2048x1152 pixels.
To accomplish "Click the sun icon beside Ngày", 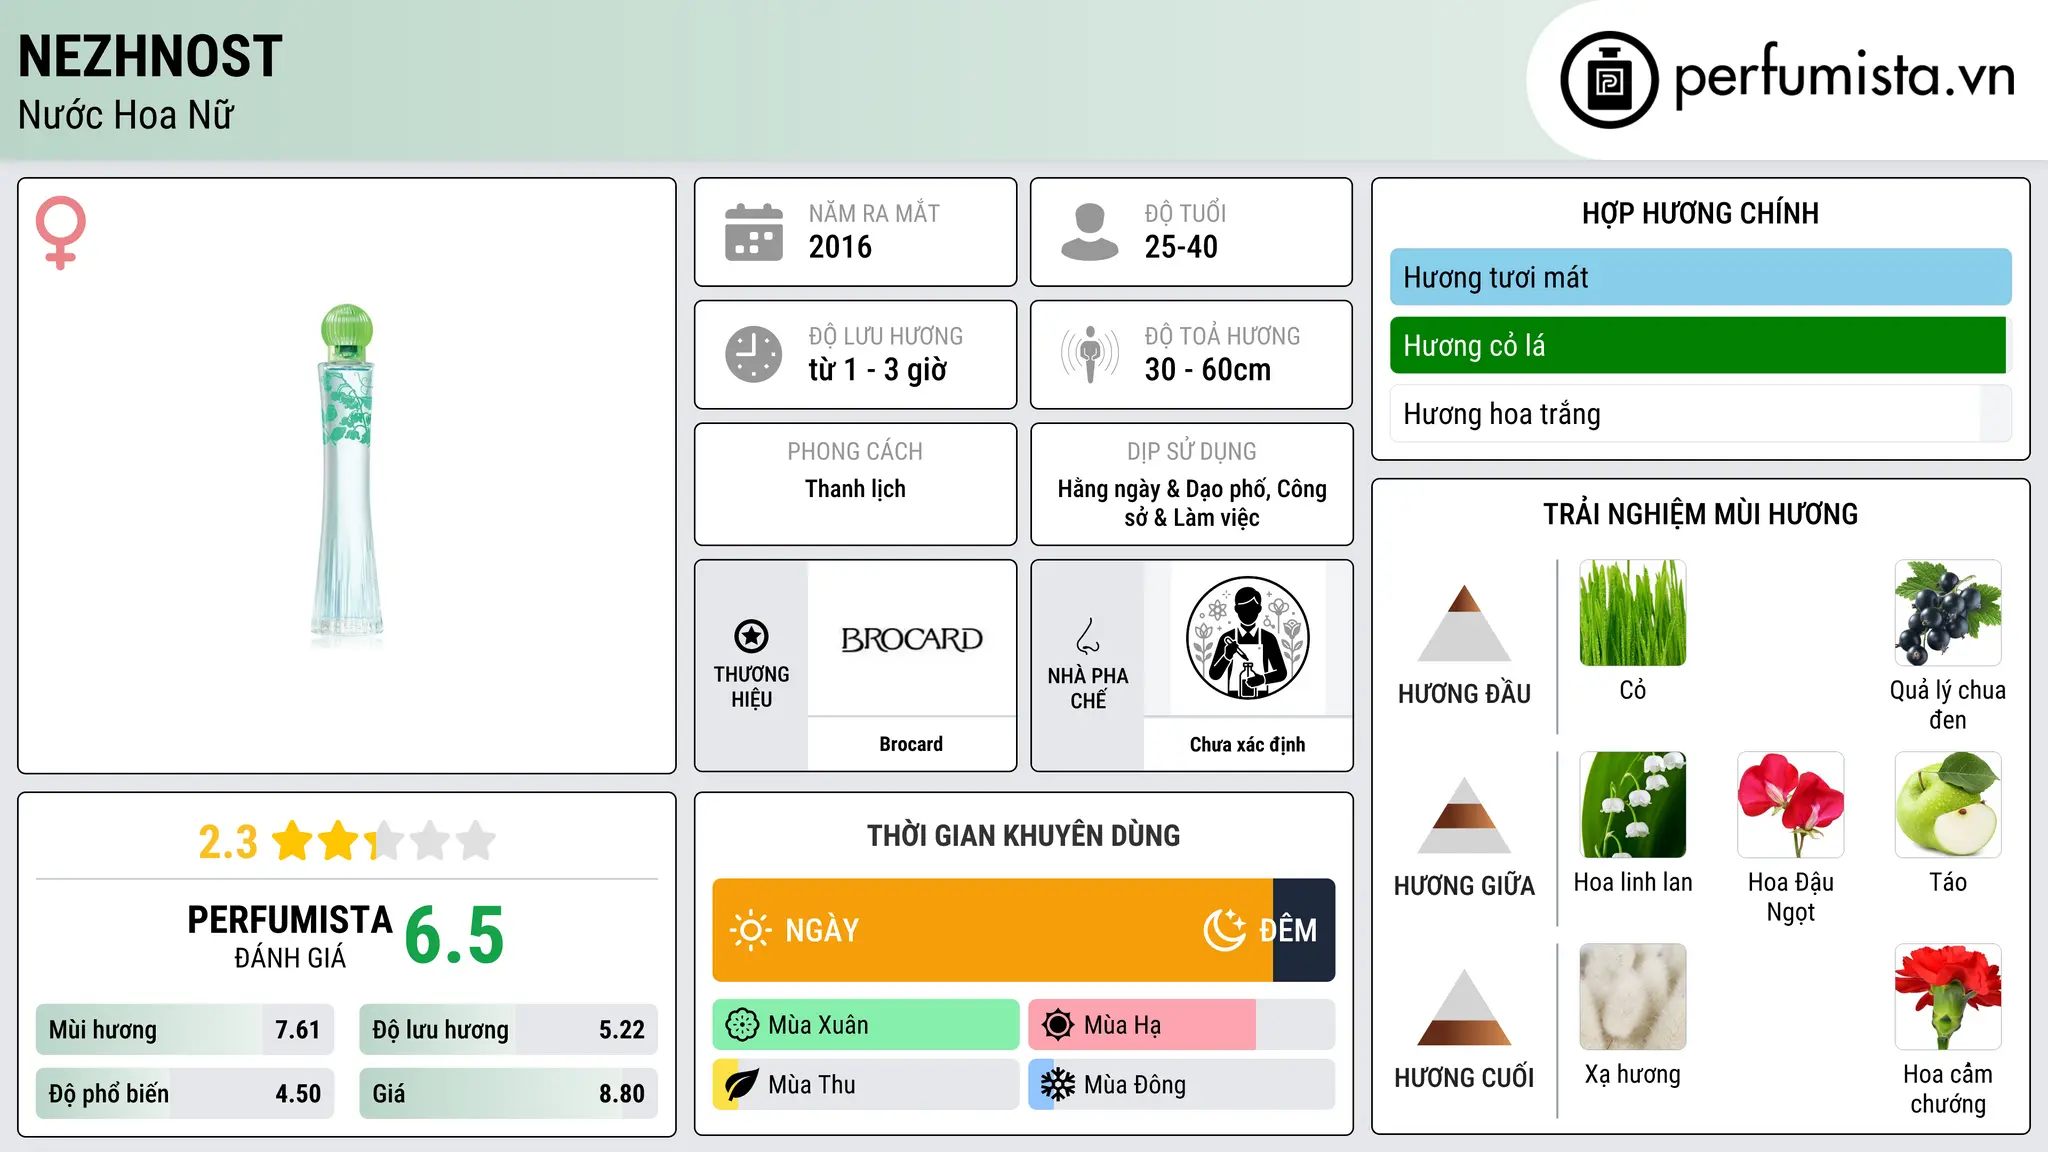I will pos(750,930).
